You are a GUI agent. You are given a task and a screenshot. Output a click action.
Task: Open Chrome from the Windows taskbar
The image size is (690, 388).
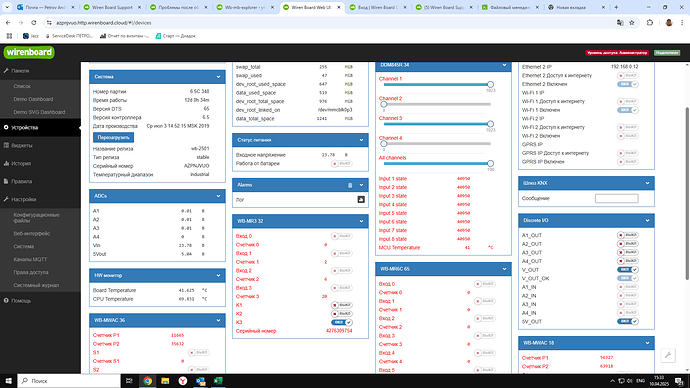pos(147,381)
